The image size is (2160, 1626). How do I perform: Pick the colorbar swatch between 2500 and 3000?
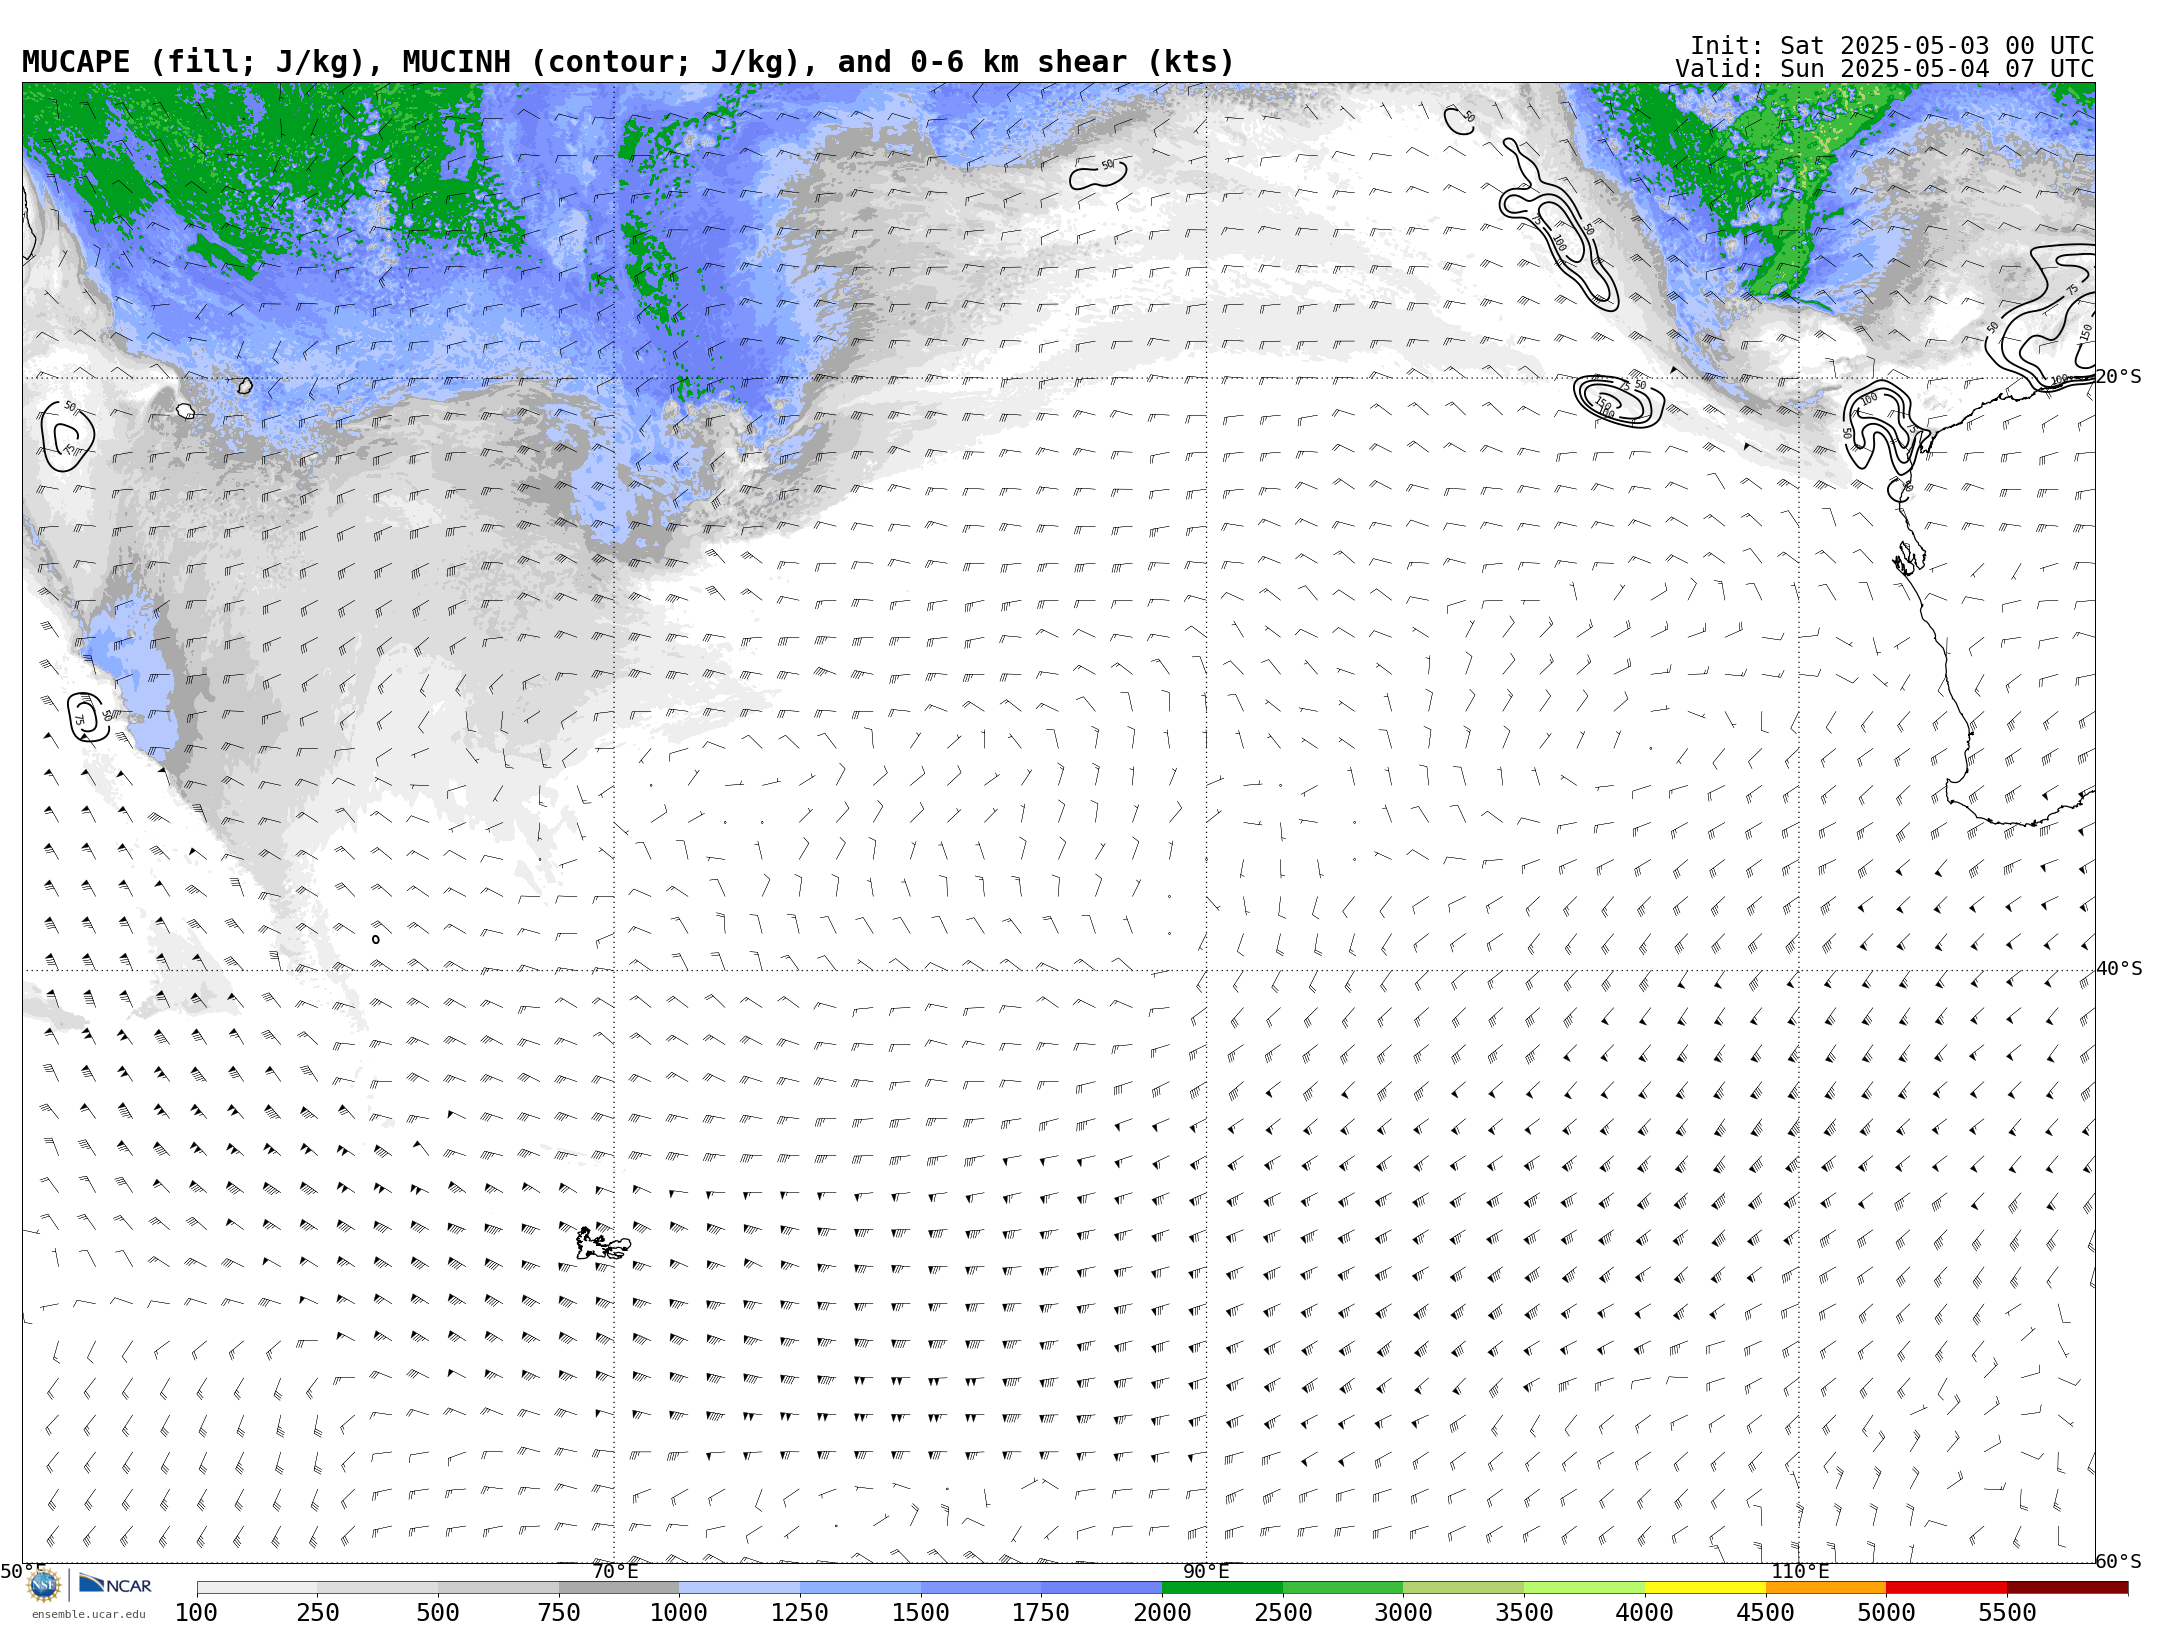pos(1343,1587)
